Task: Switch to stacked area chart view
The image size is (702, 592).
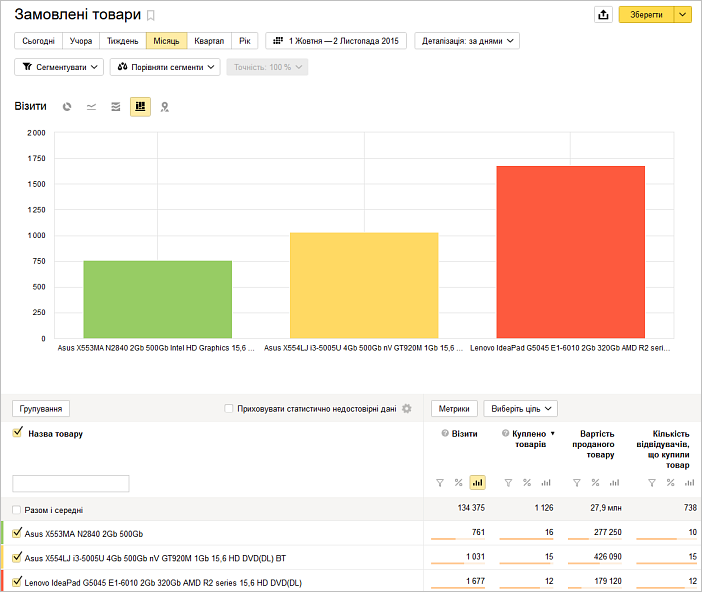Action: click(116, 107)
